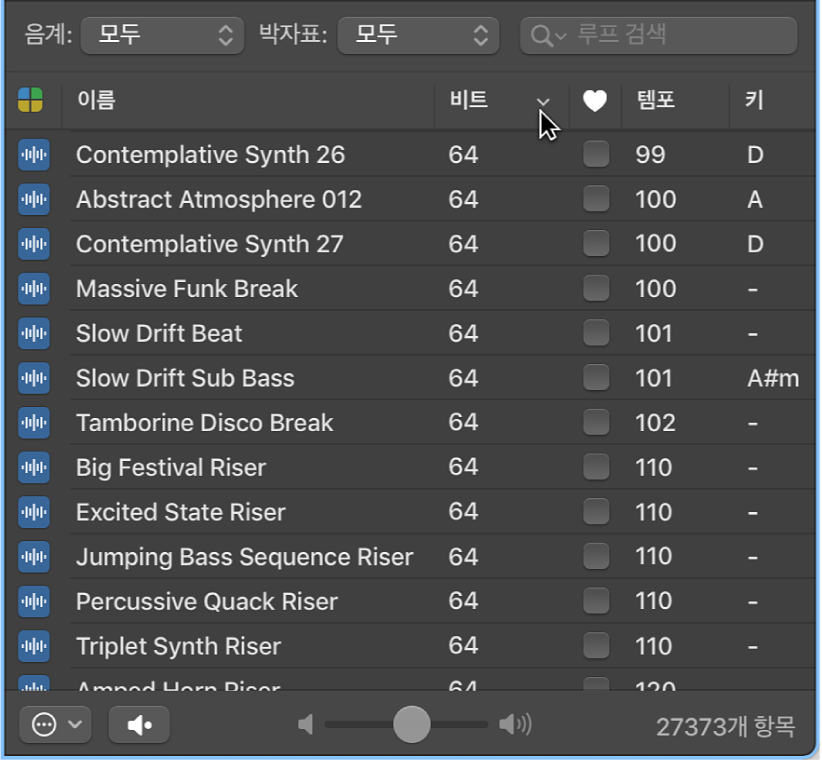Open the ellipsis action menu at bottom

(x=55, y=725)
